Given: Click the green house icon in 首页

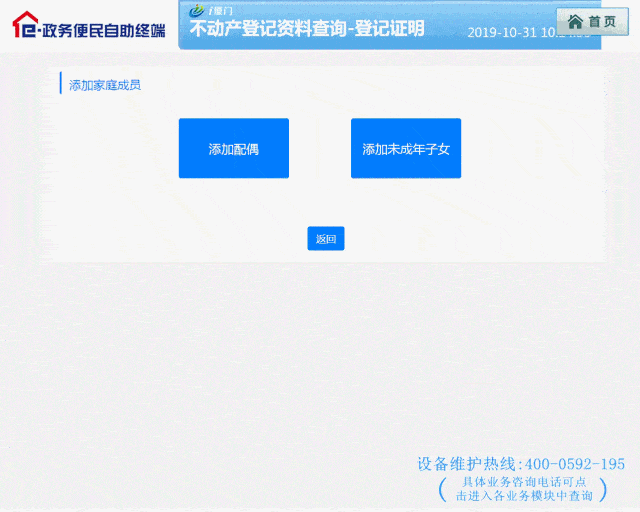Looking at the screenshot, I should click(x=575, y=22).
